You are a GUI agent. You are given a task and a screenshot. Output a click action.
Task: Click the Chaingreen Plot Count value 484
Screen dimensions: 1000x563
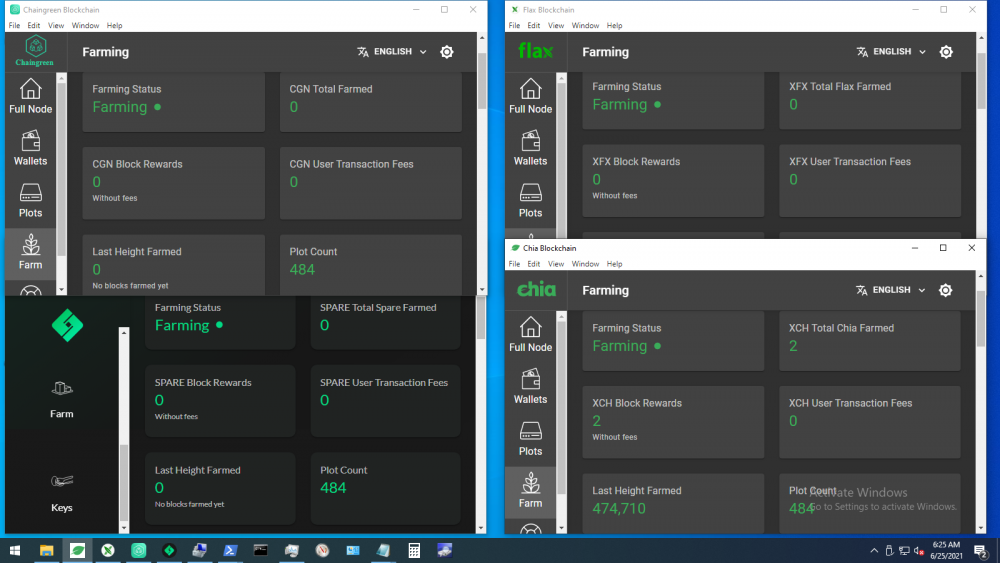[302, 270]
